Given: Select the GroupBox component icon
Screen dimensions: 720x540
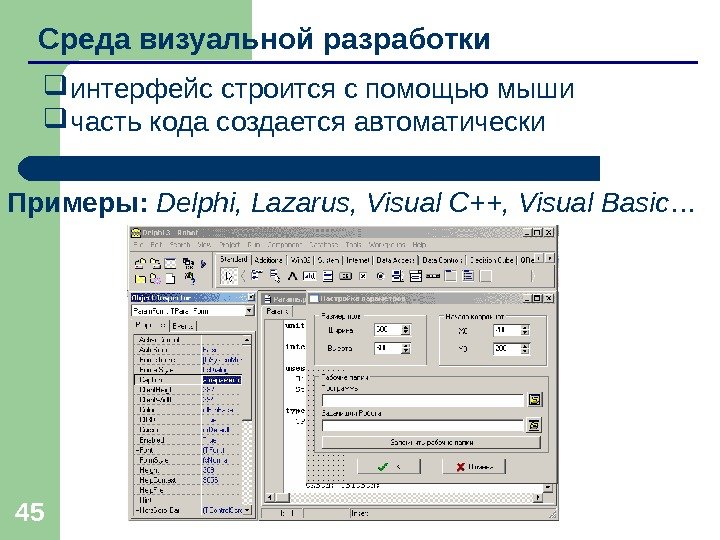Looking at the screenshot, I should click(x=451, y=276).
